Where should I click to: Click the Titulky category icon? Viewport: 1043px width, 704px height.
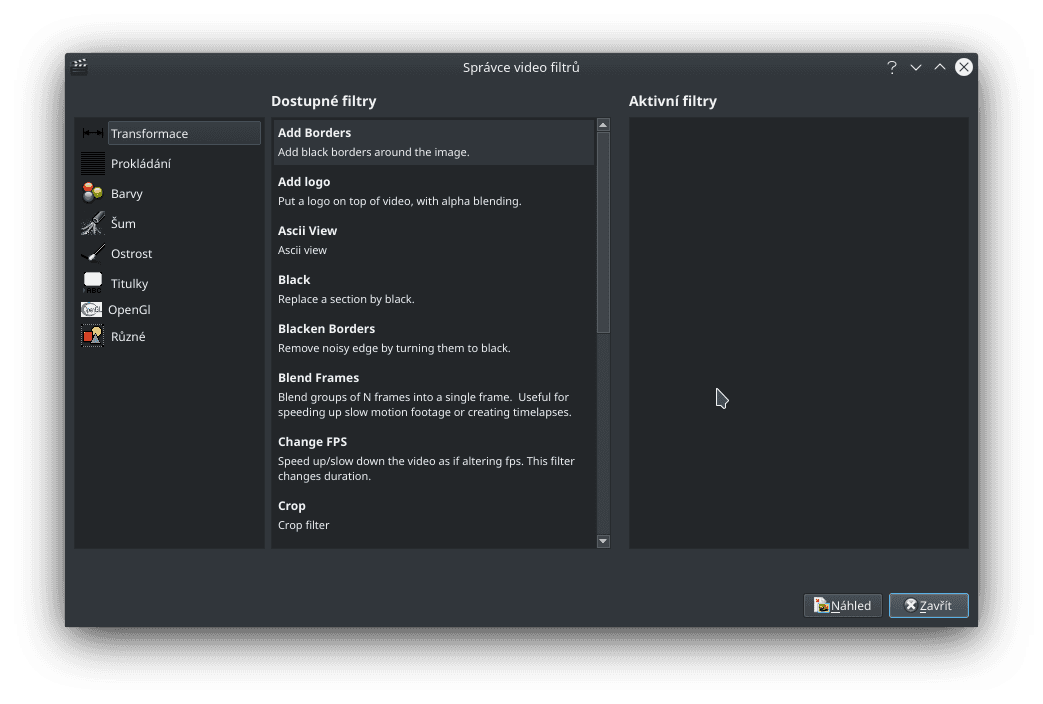pos(91,283)
